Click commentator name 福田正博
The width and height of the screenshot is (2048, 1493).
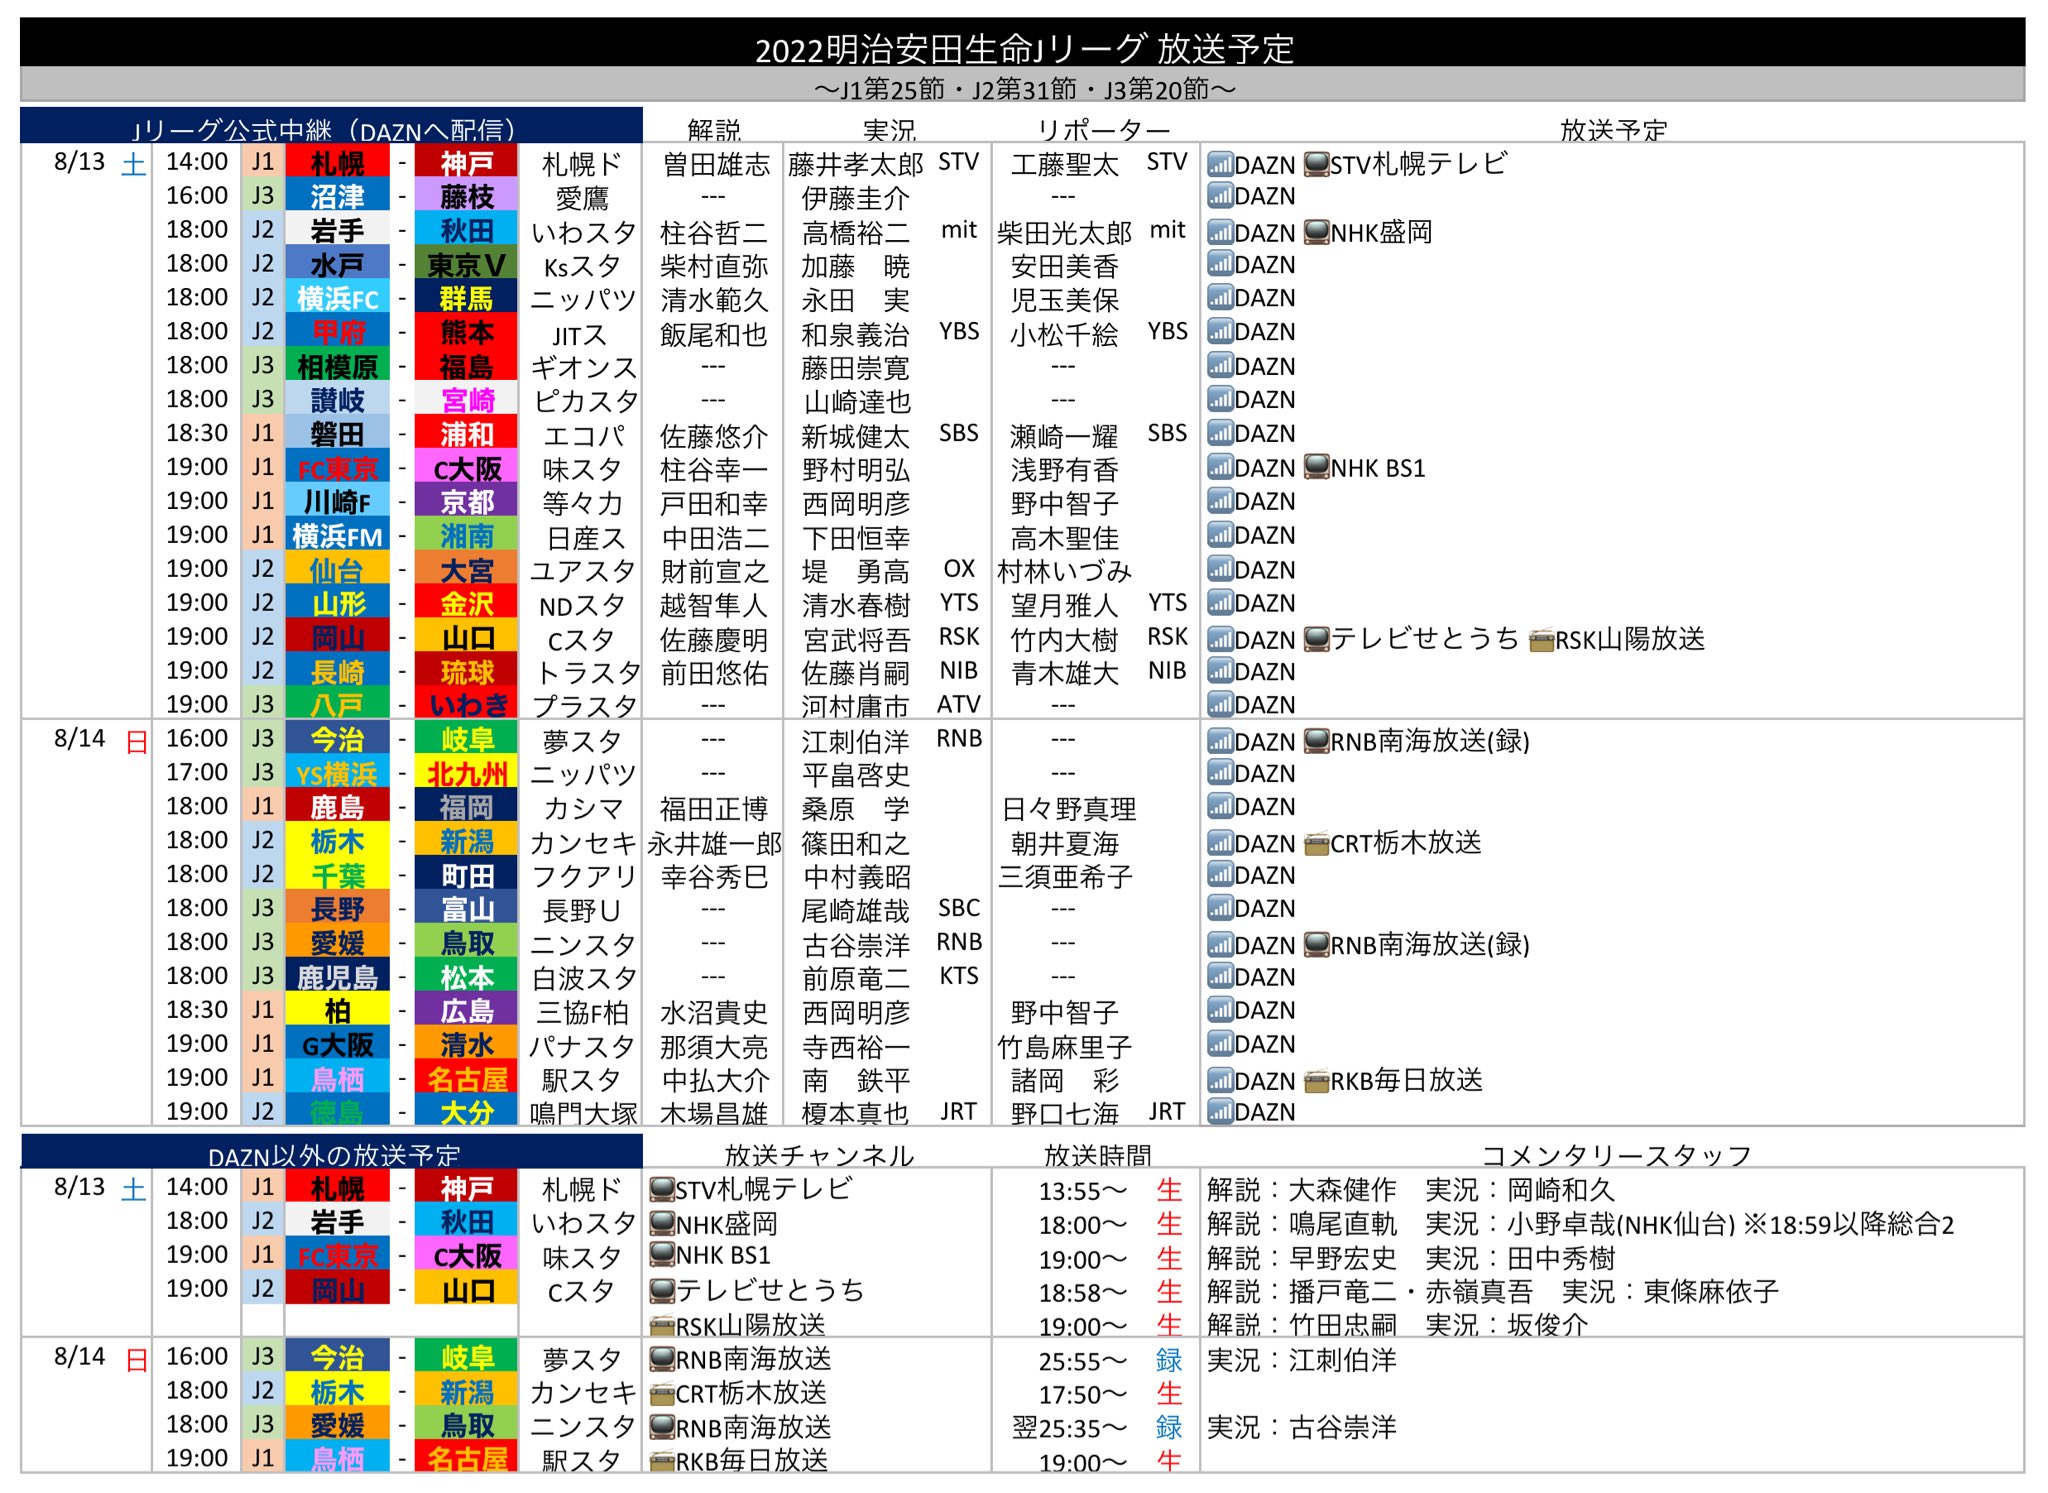tap(714, 809)
